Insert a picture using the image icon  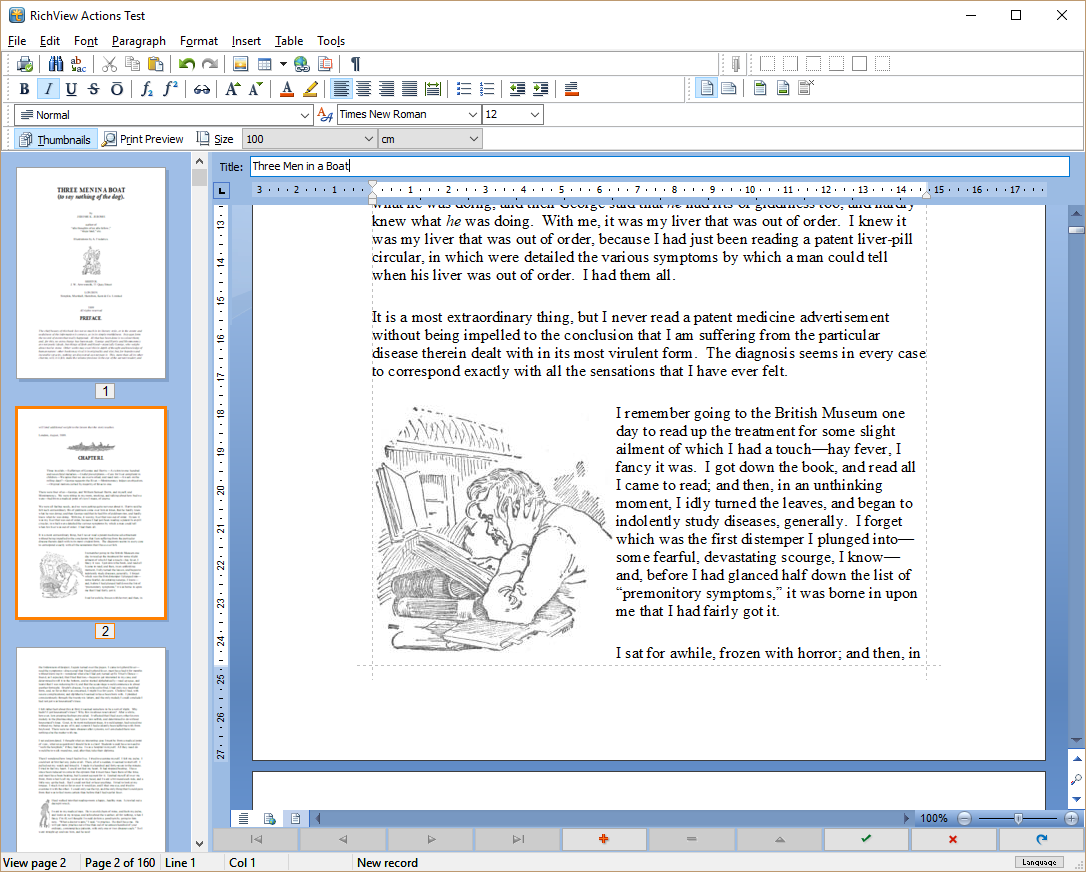tap(240, 64)
